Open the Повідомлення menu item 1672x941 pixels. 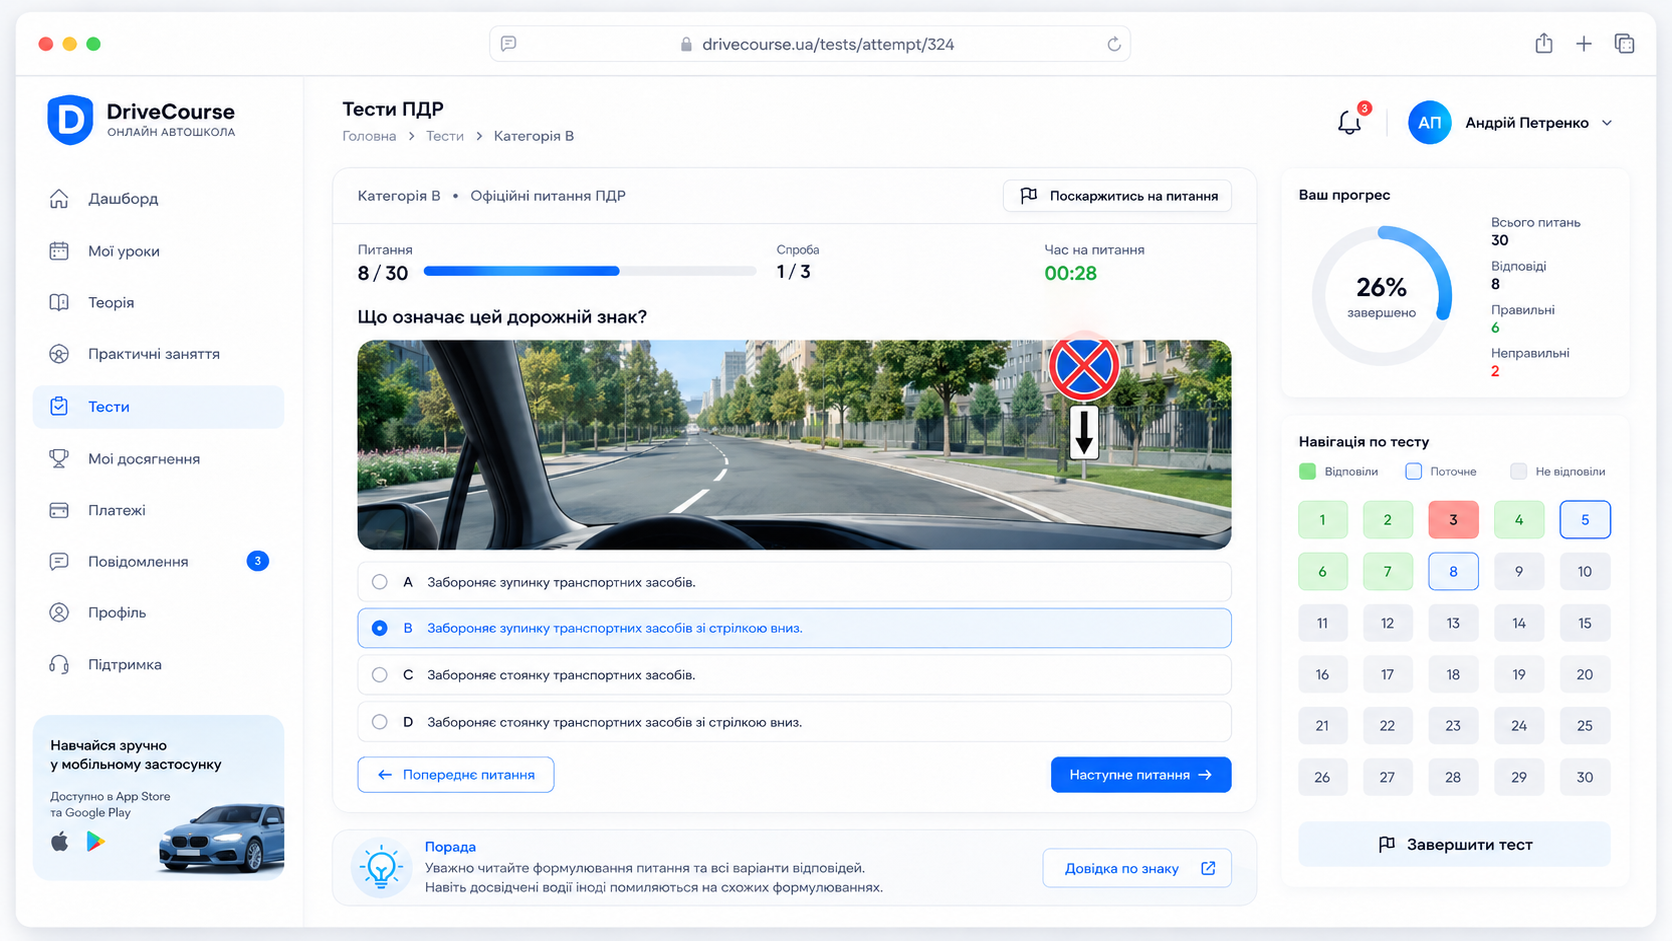158,561
